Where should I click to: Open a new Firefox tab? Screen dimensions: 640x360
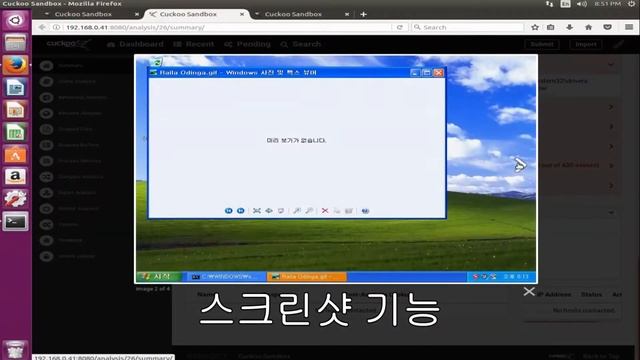coord(363,14)
